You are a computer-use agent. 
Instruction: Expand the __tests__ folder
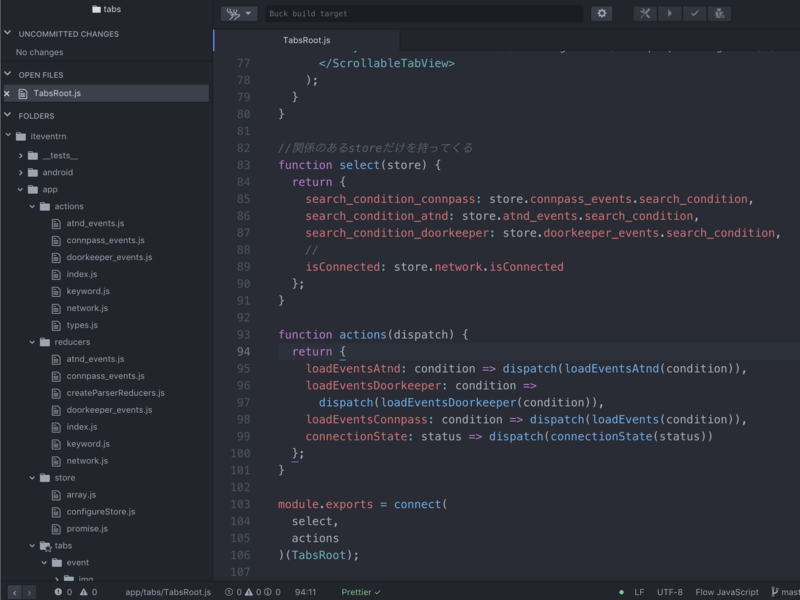59,155
